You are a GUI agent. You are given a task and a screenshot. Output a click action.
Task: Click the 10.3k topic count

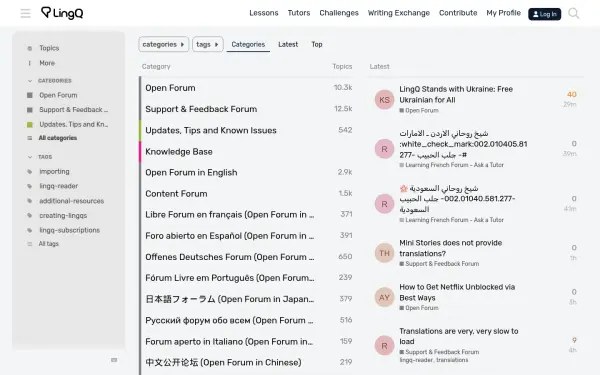tap(343, 88)
